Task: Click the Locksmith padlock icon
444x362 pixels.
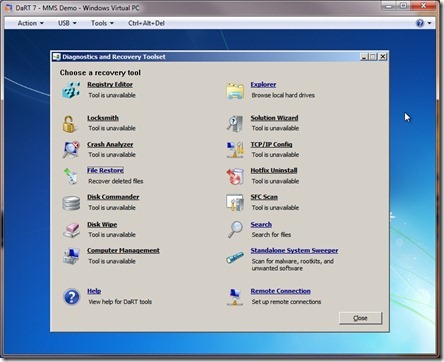Action: [x=69, y=124]
